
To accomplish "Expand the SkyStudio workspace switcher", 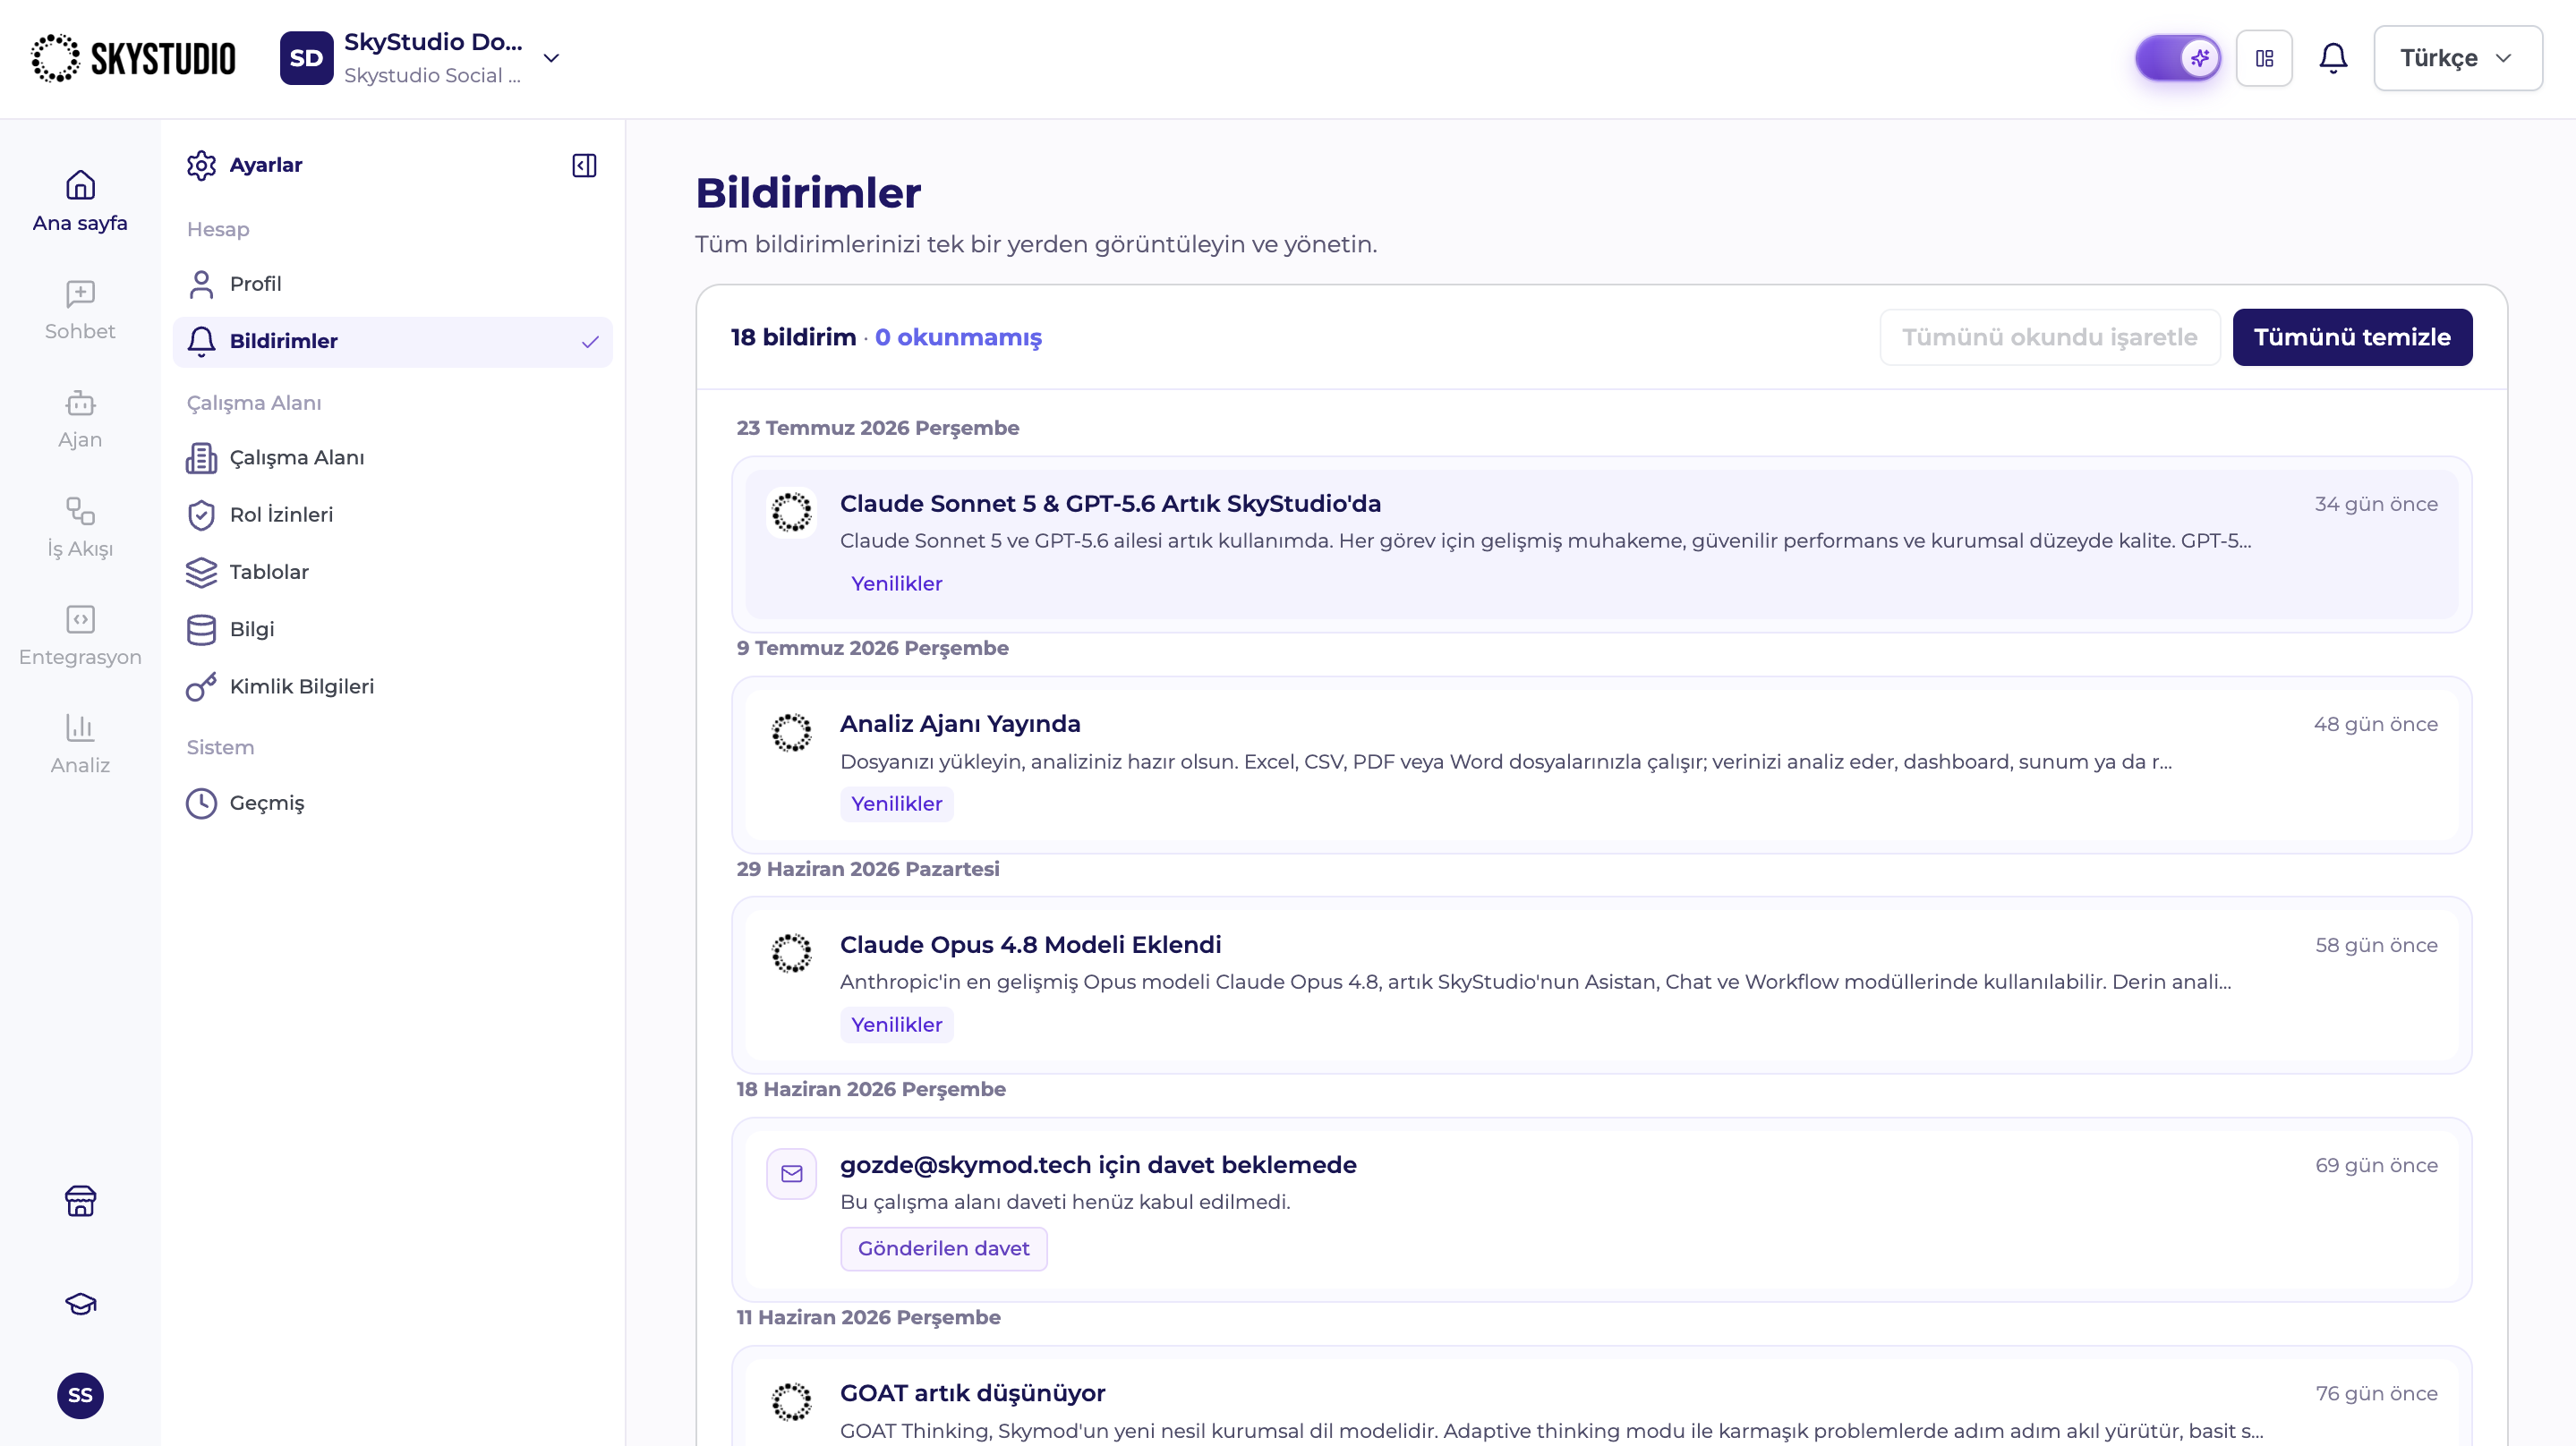I will pyautogui.click(x=551, y=58).
